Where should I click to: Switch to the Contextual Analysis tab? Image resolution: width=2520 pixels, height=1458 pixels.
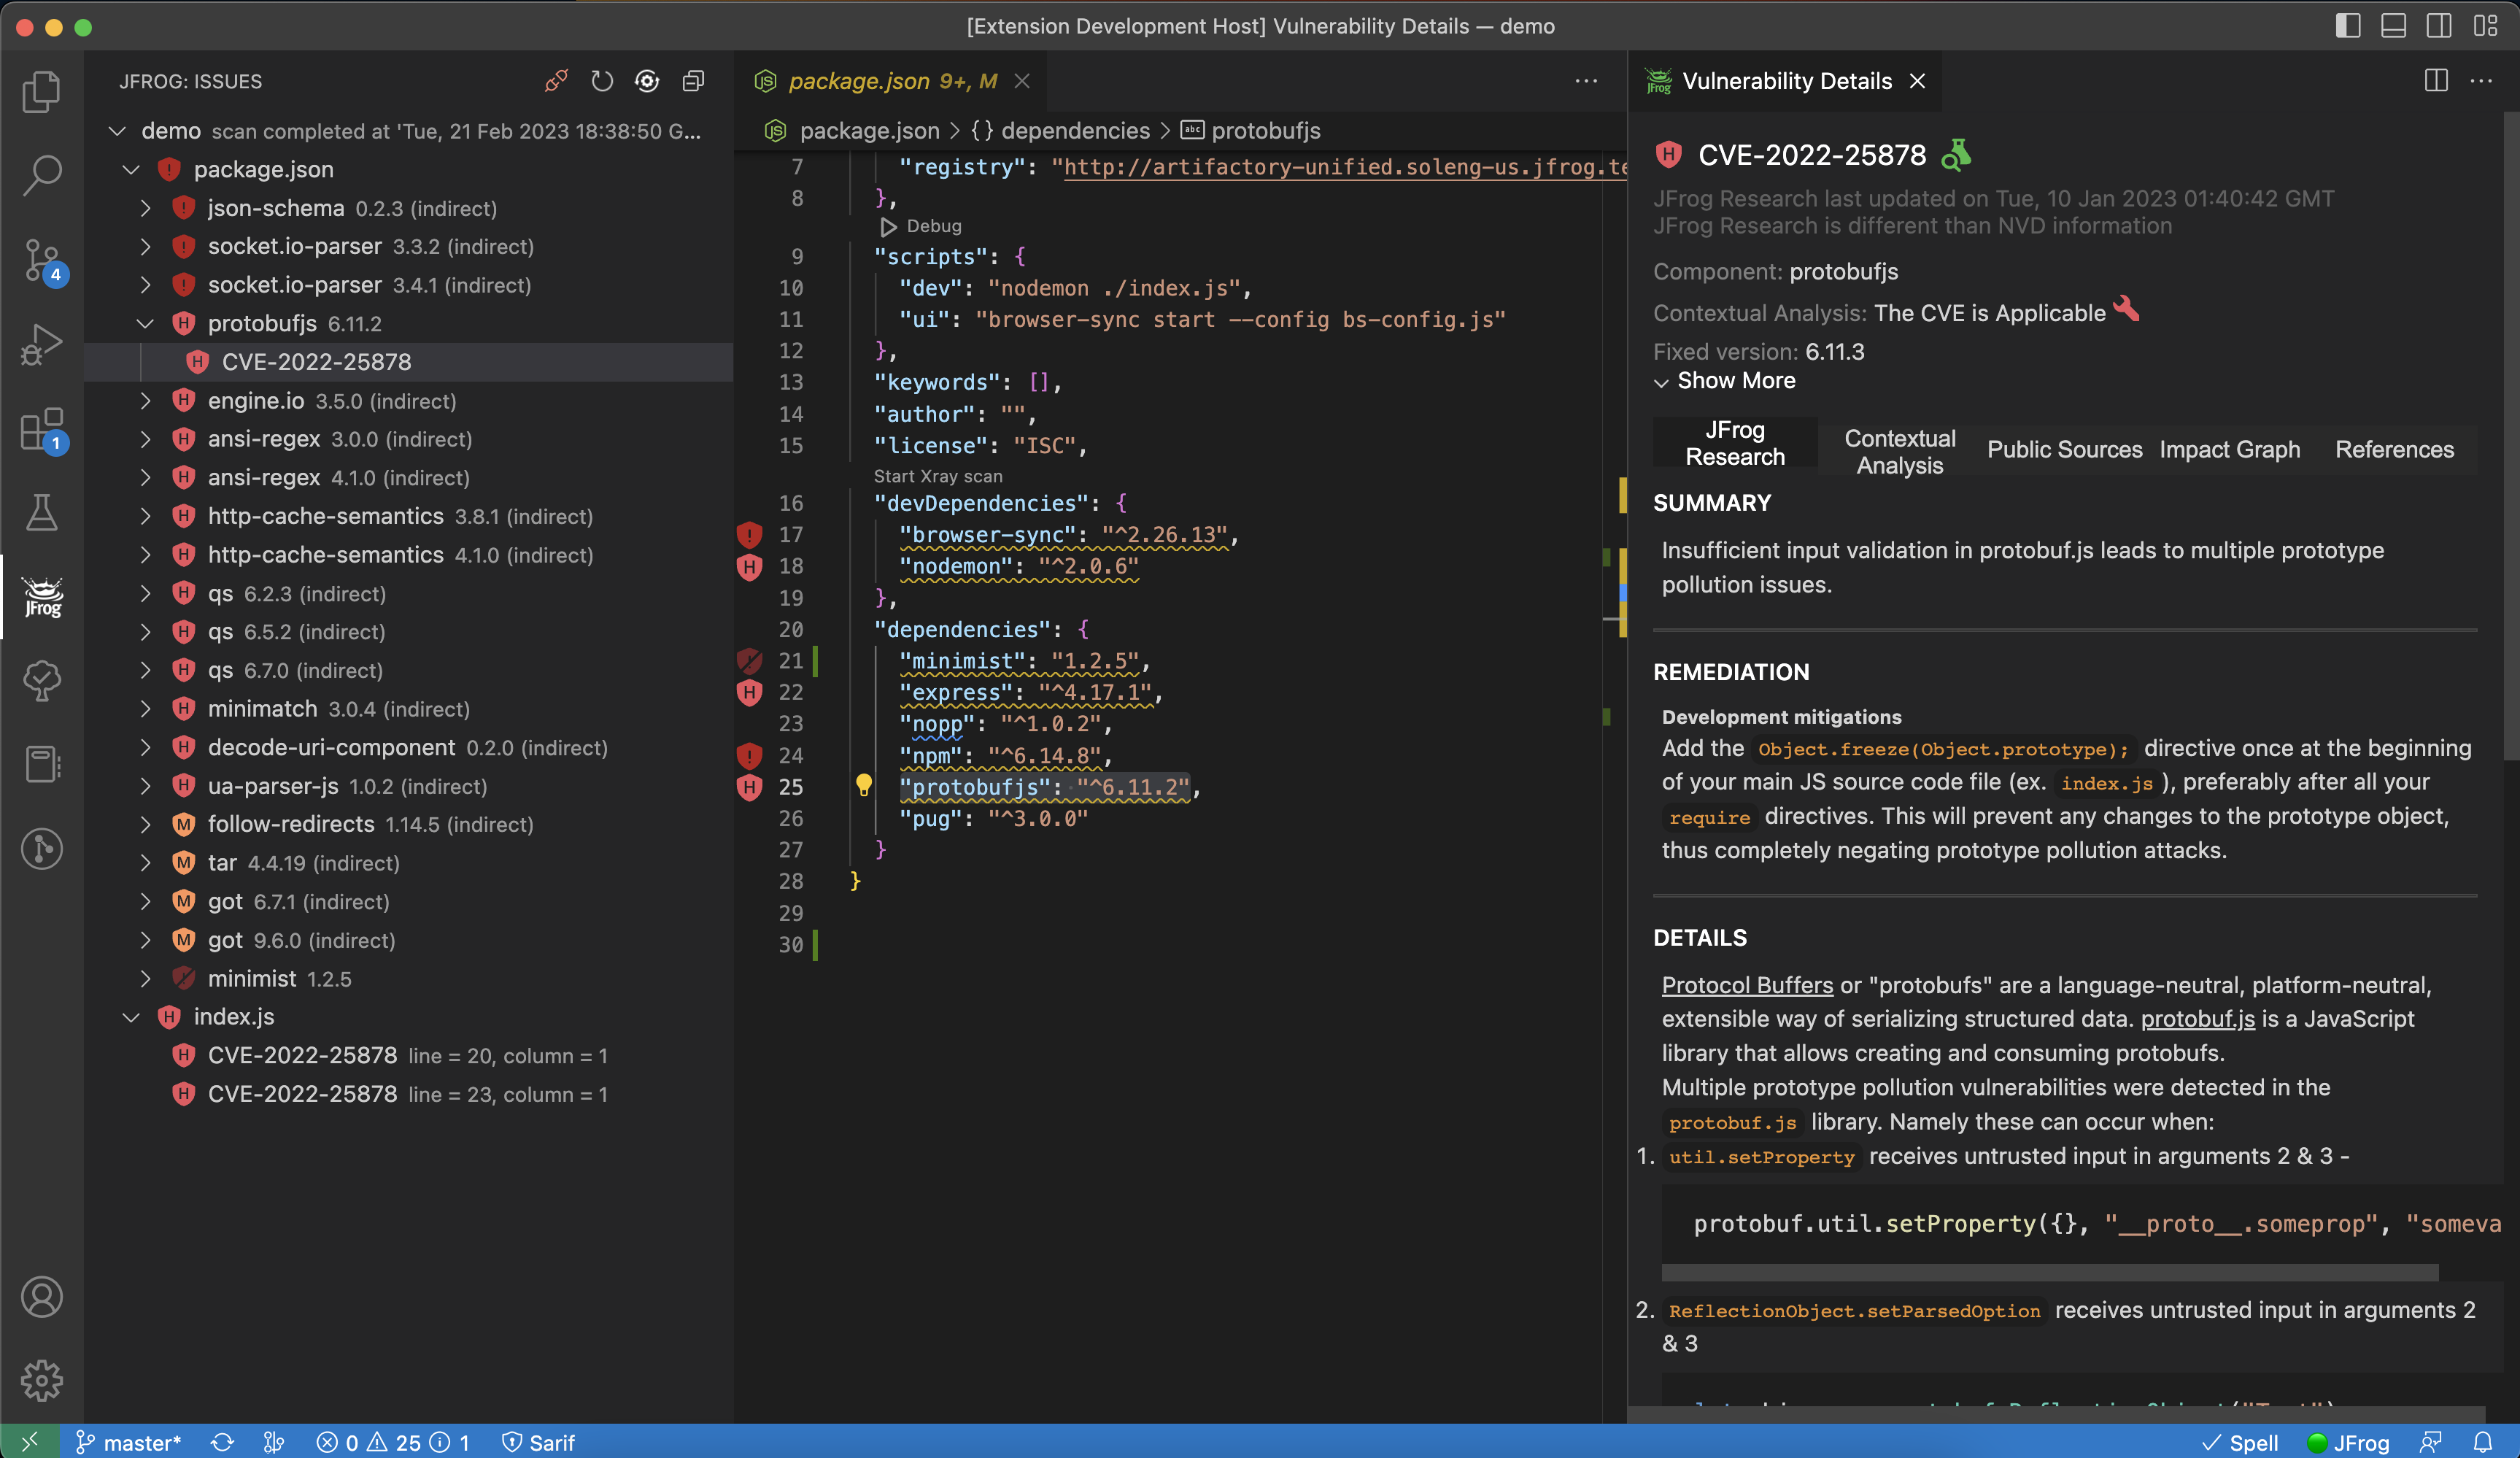tap(1899, 452)
